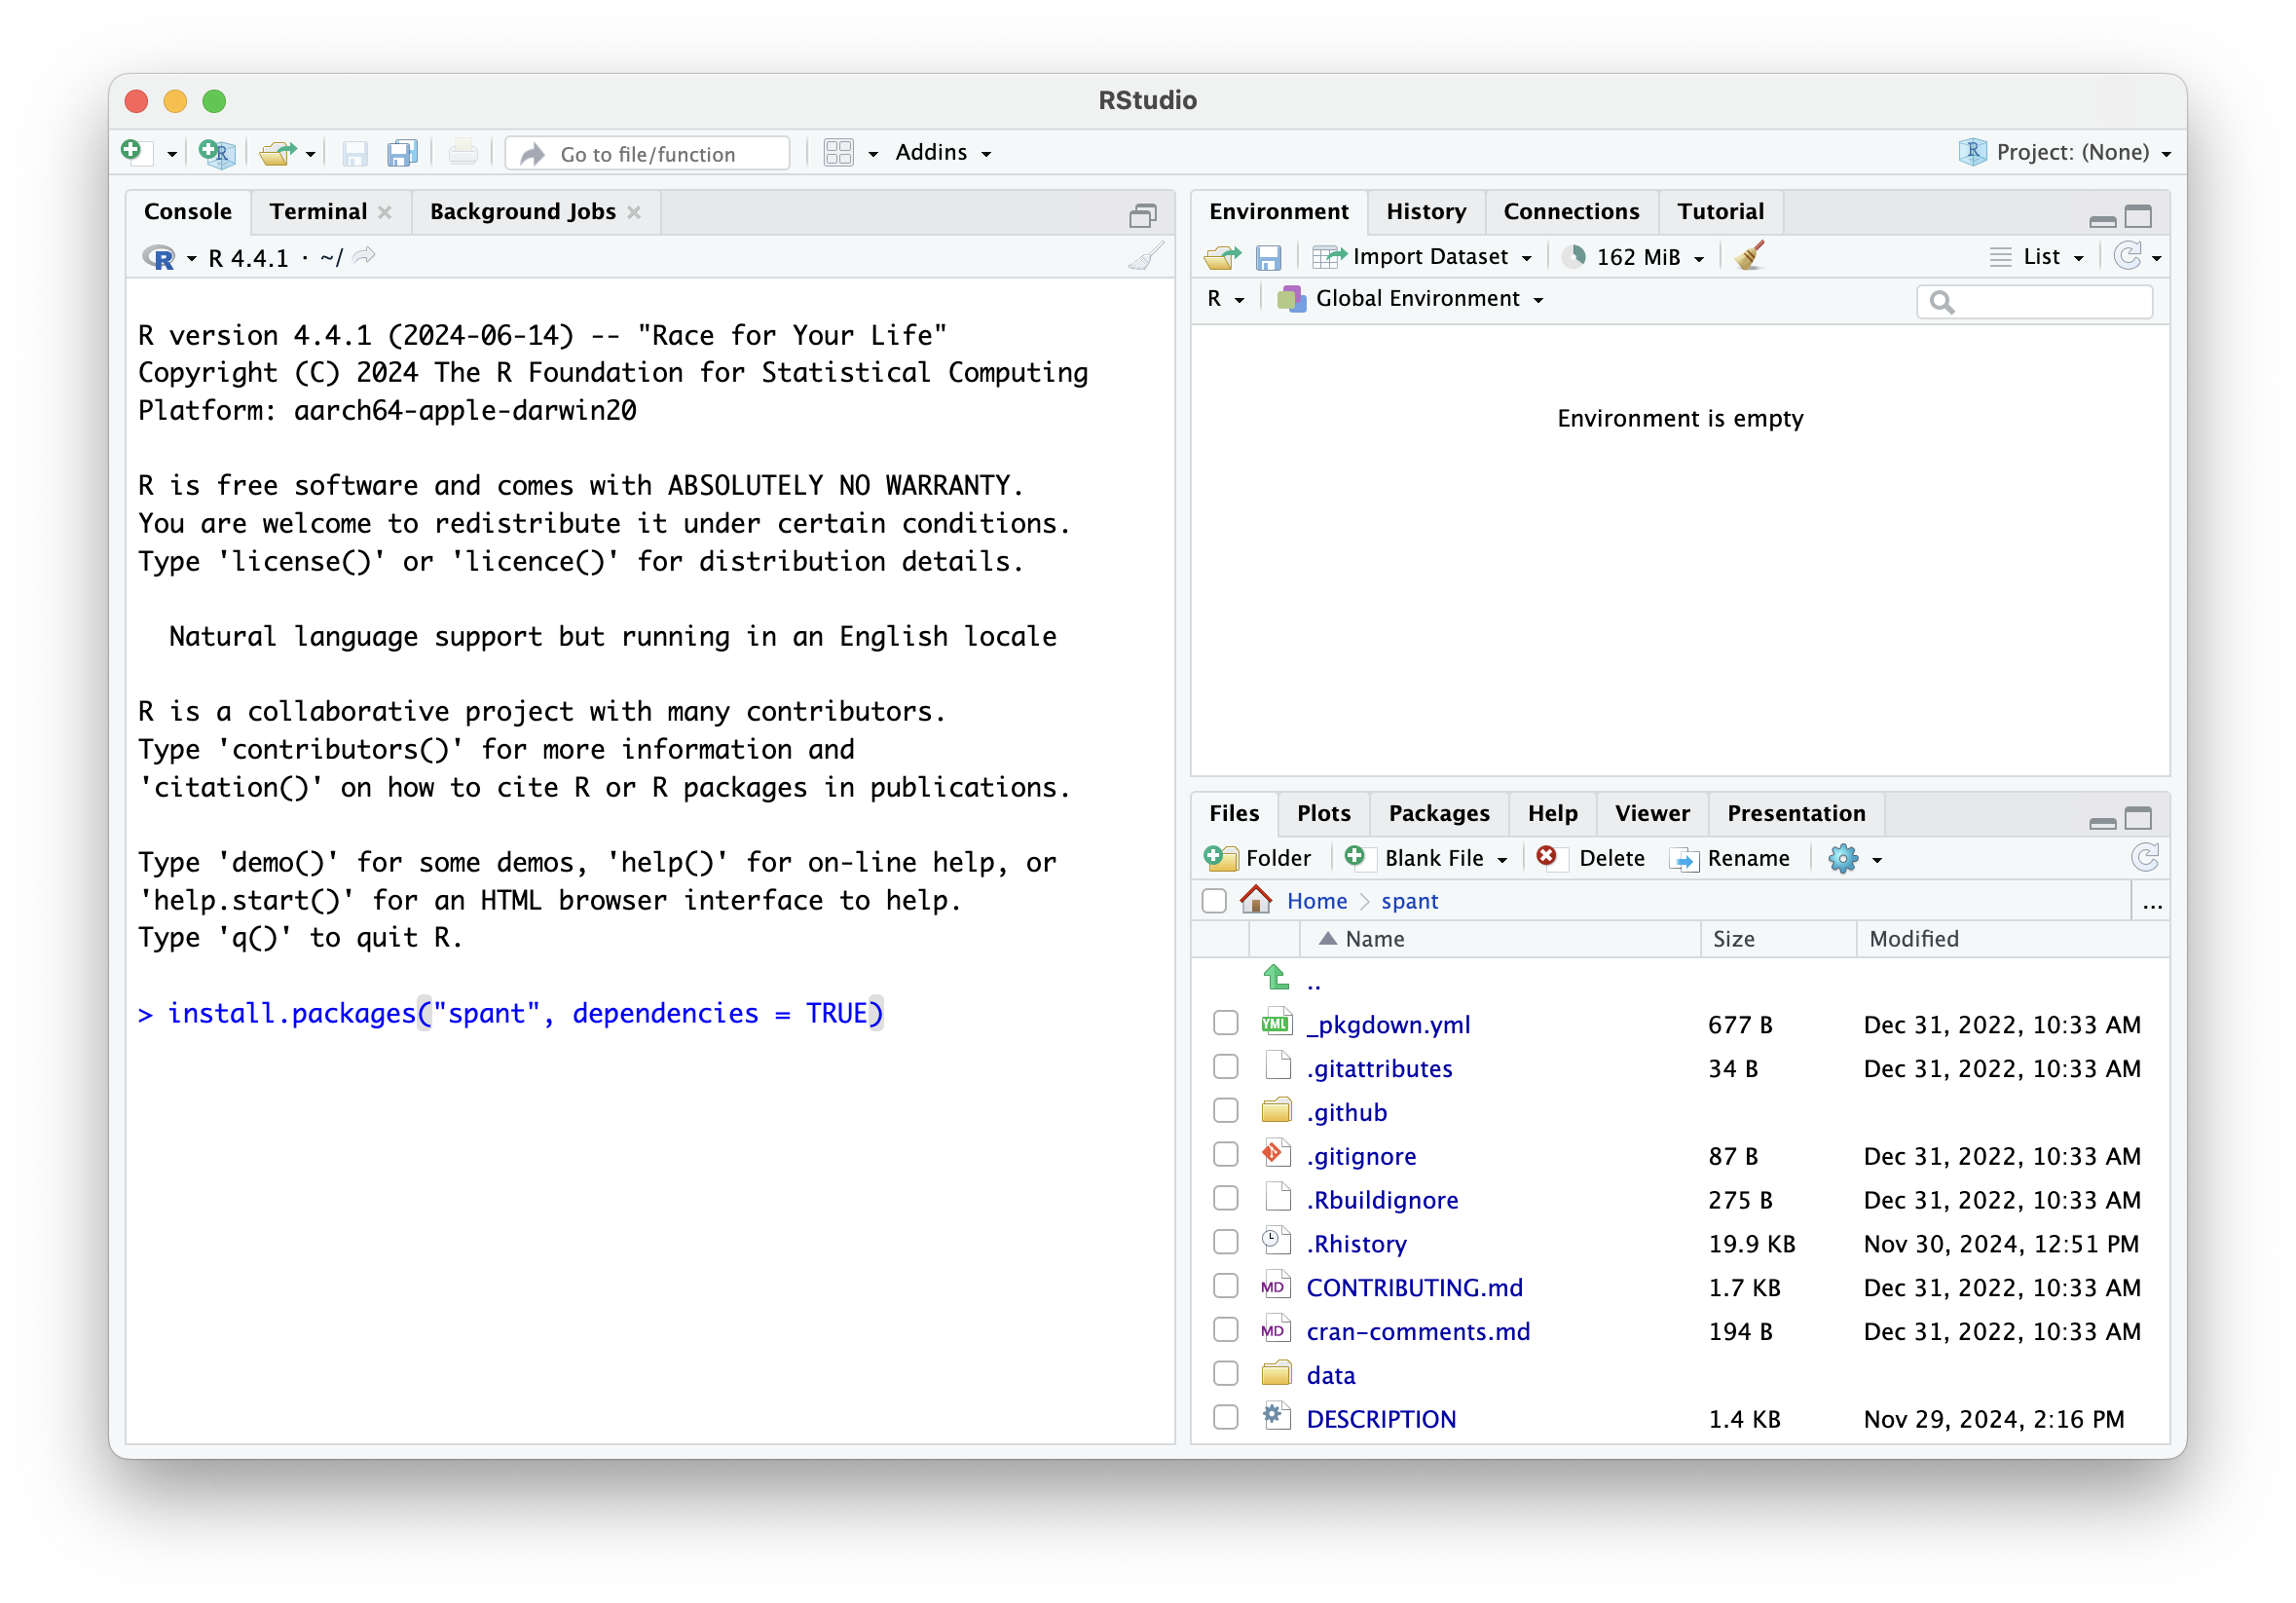The width and height of the screenshot is (2296, 1603).
Task: Click the Environment search box
Action: click(x=2034, y=301)
